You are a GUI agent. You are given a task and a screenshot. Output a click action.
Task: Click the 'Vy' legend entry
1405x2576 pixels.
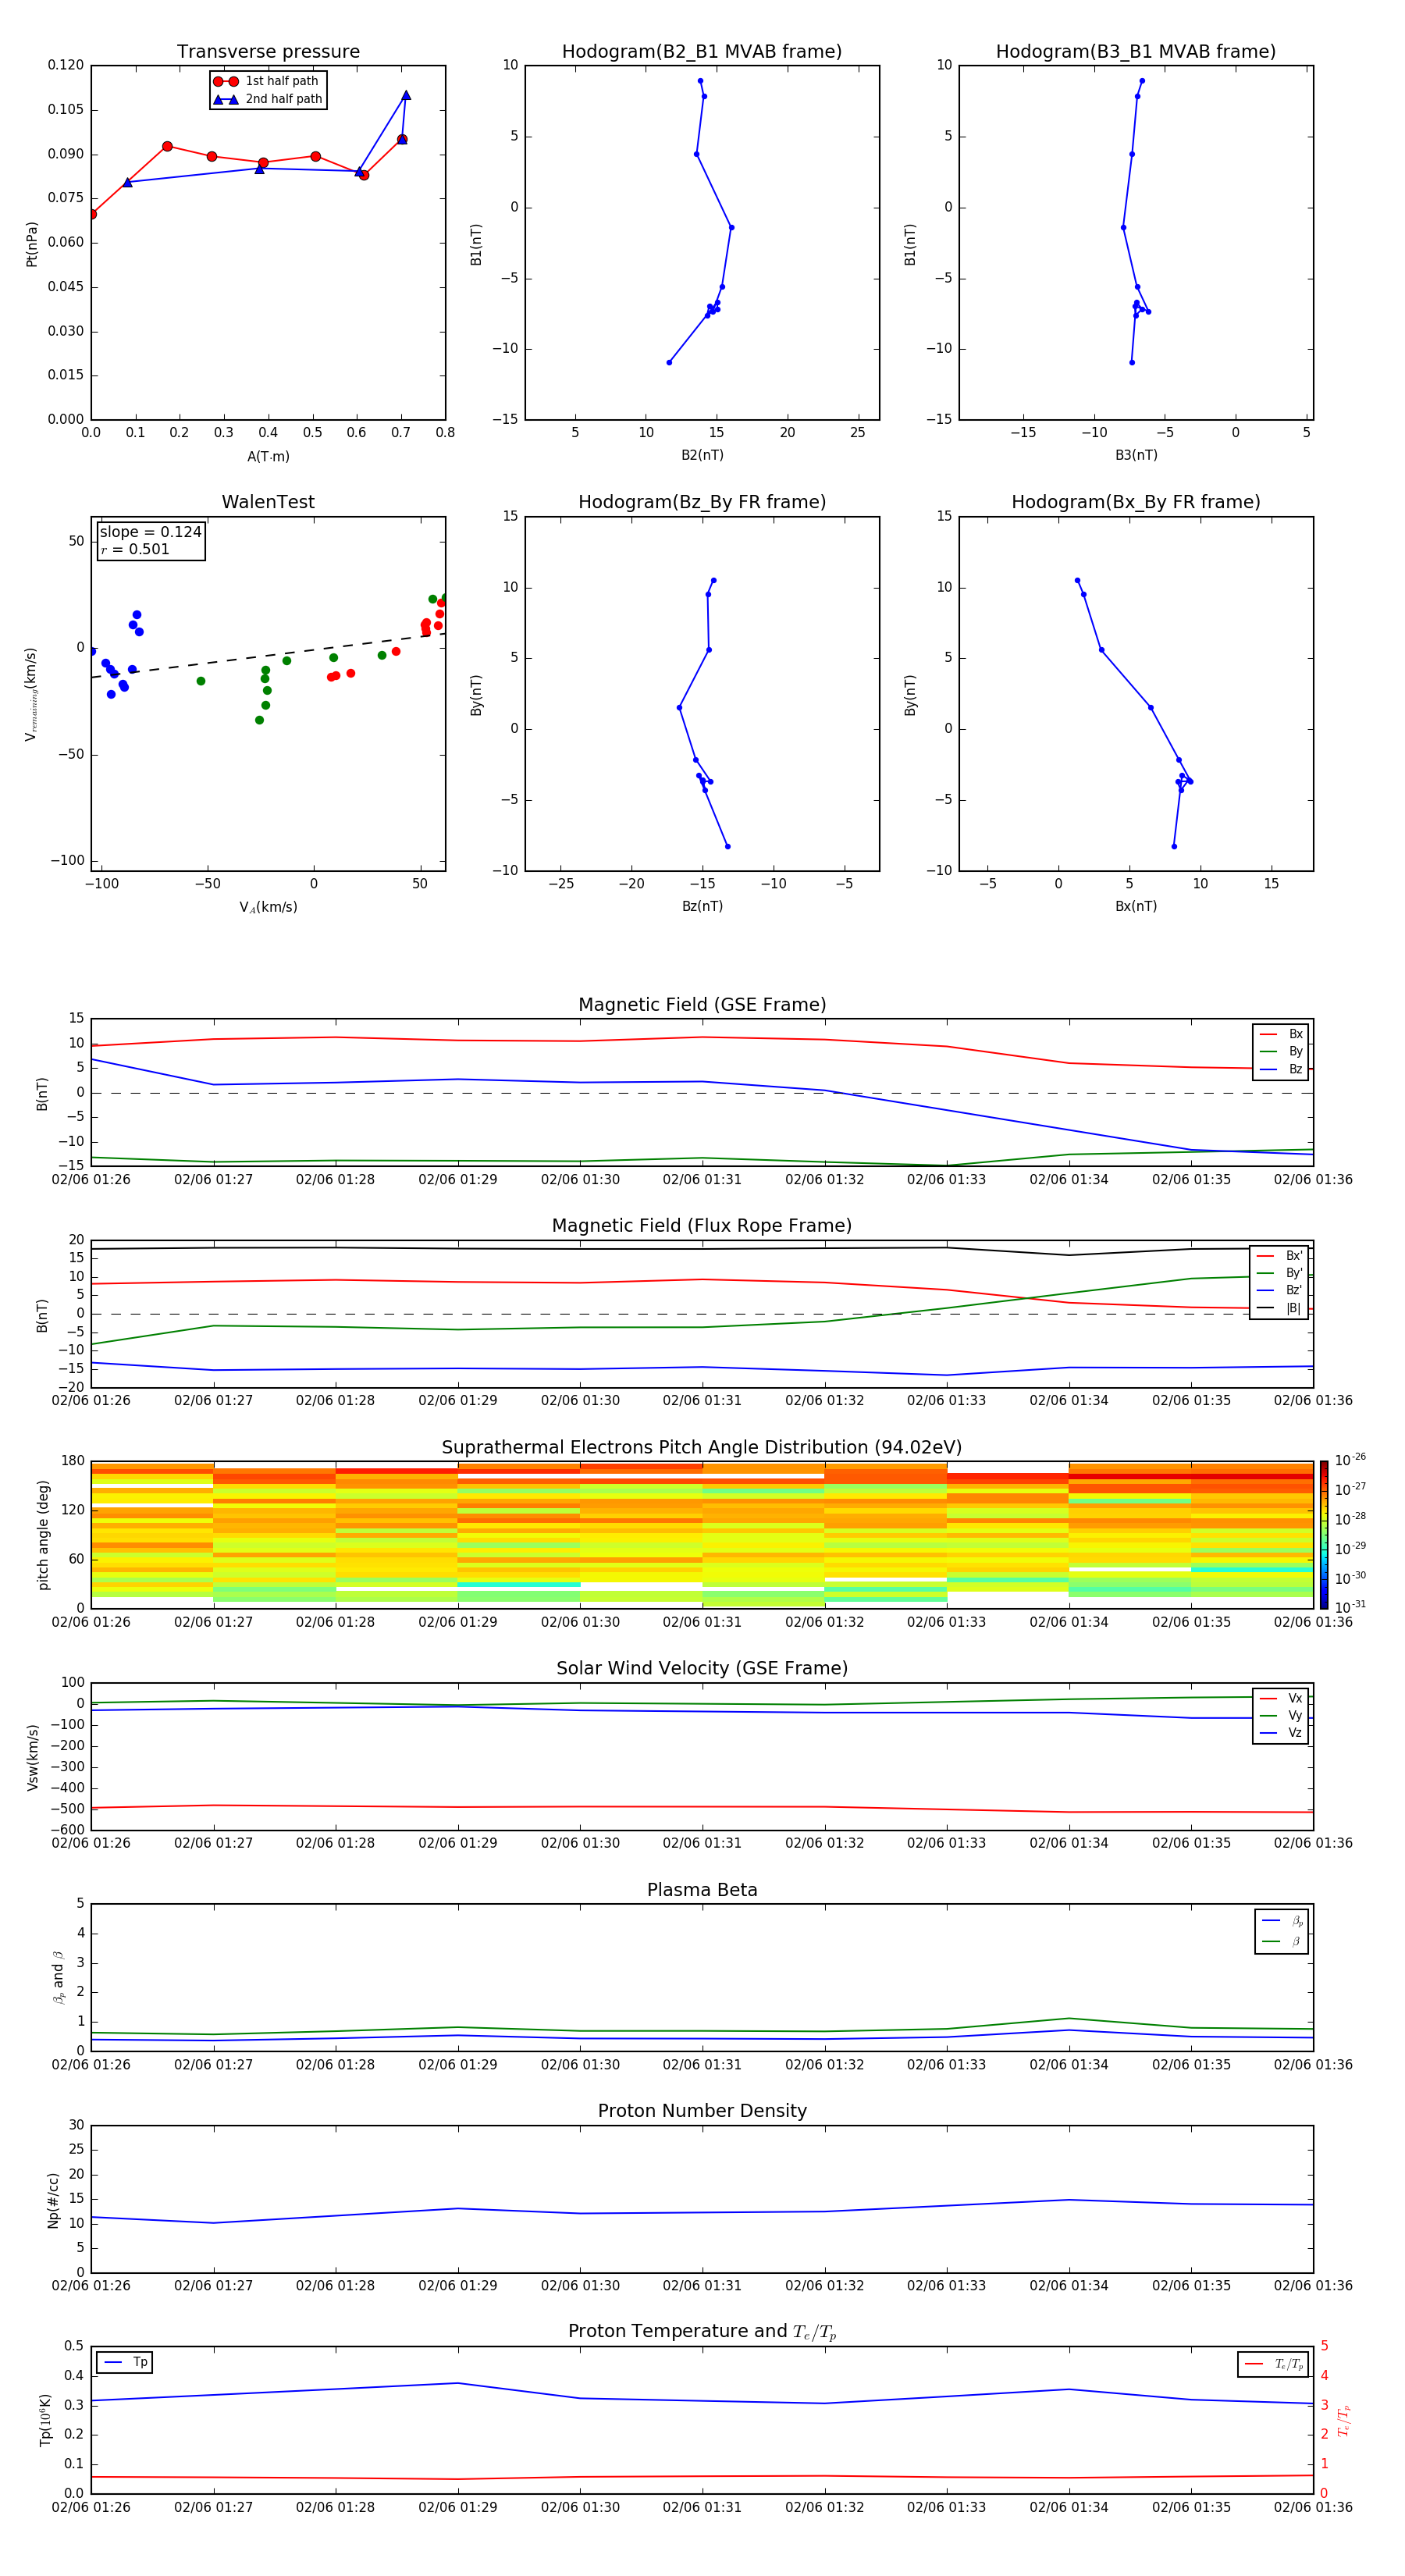1281,1715
